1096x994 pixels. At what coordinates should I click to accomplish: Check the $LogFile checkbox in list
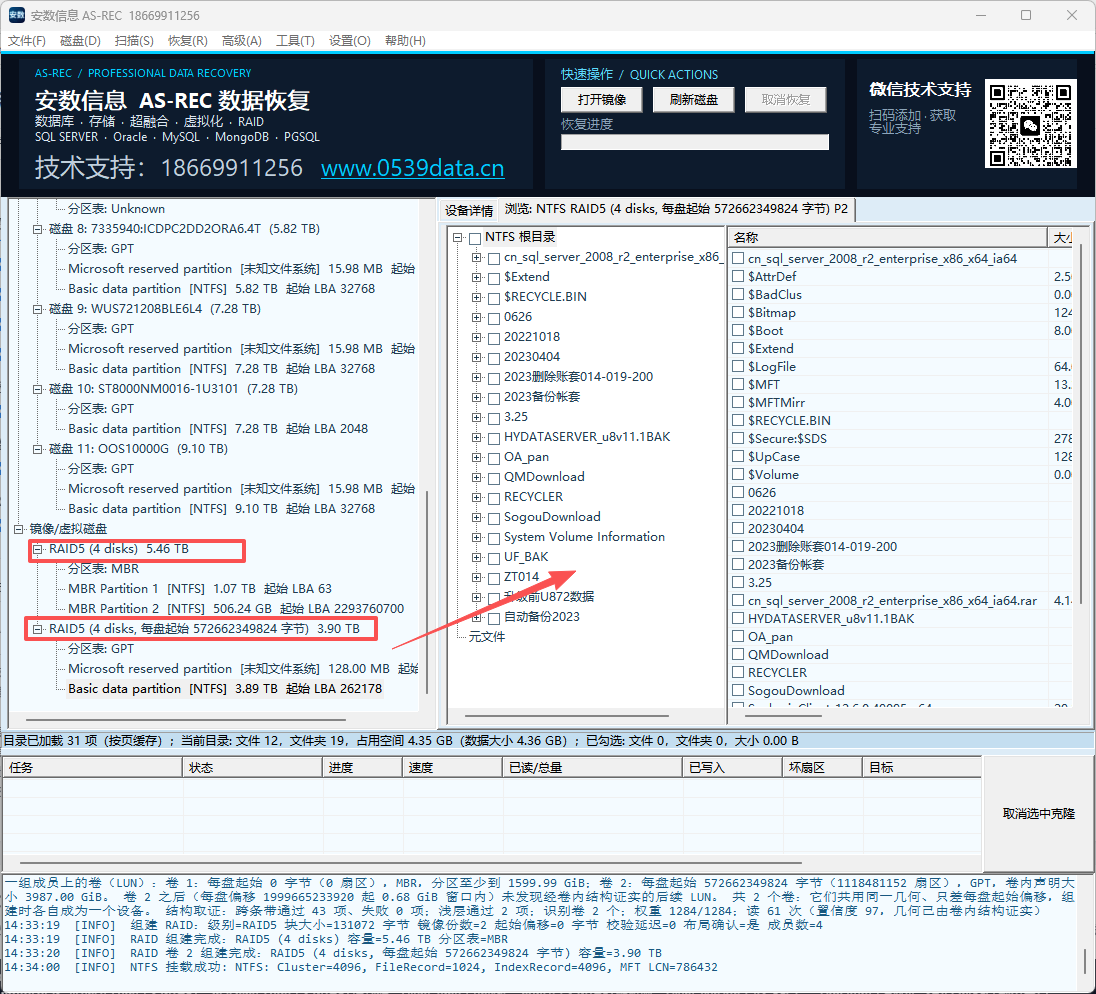pyautogui.click(x=737, y=366)
